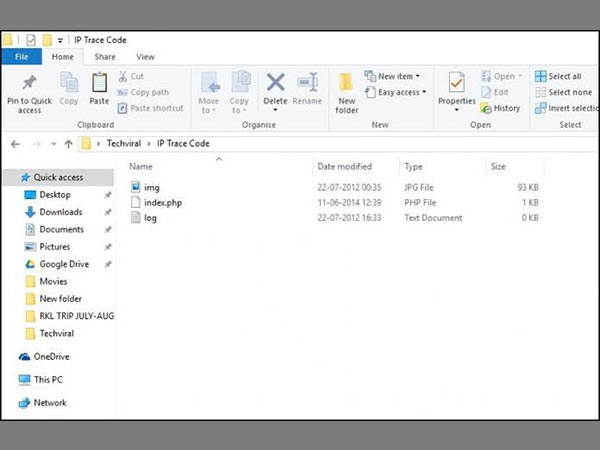
Task: Go up one level with Up arrow
Action: (68, 144)
